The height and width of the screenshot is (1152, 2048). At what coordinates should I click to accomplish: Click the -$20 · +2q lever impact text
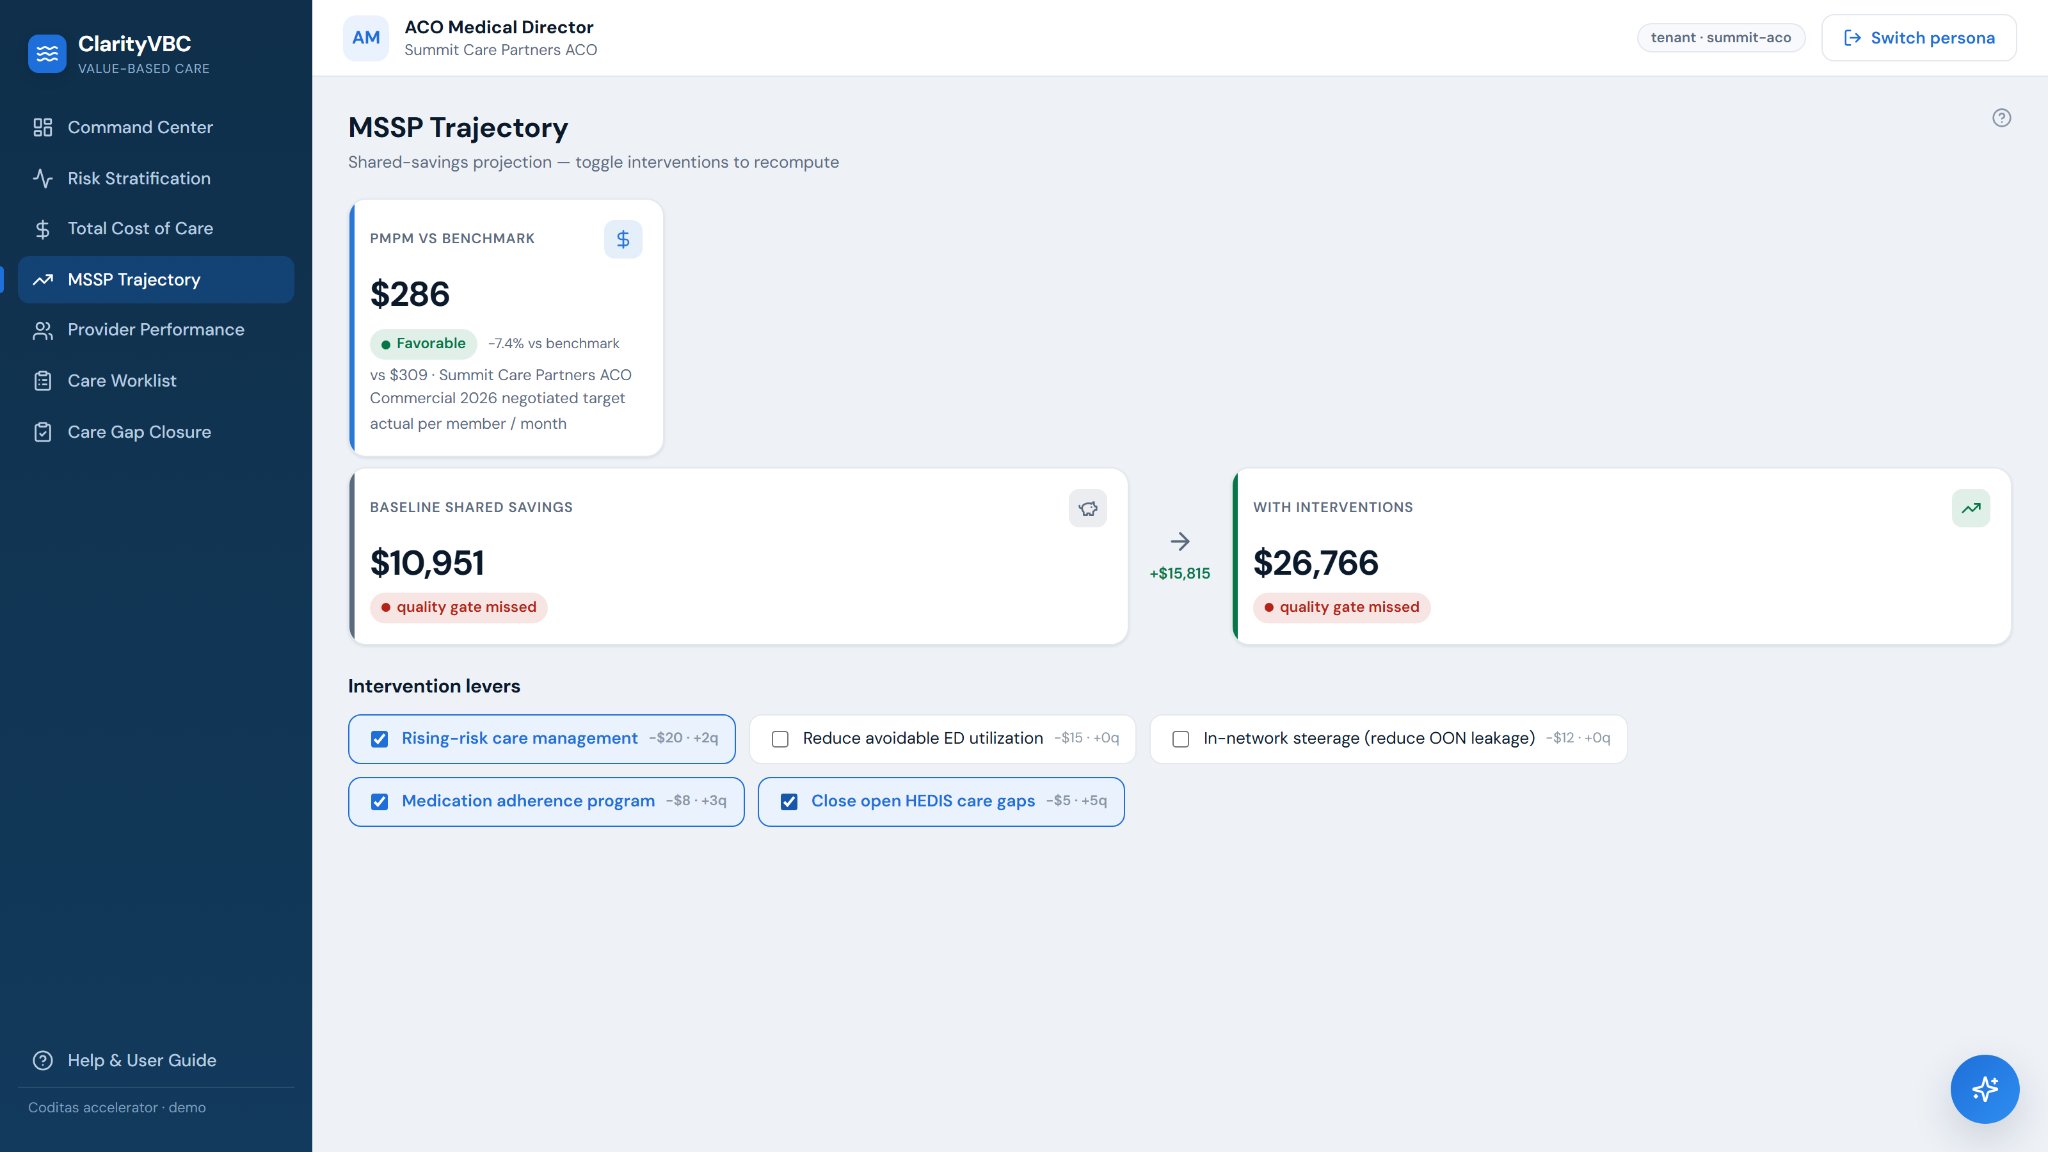coord(684,738)
